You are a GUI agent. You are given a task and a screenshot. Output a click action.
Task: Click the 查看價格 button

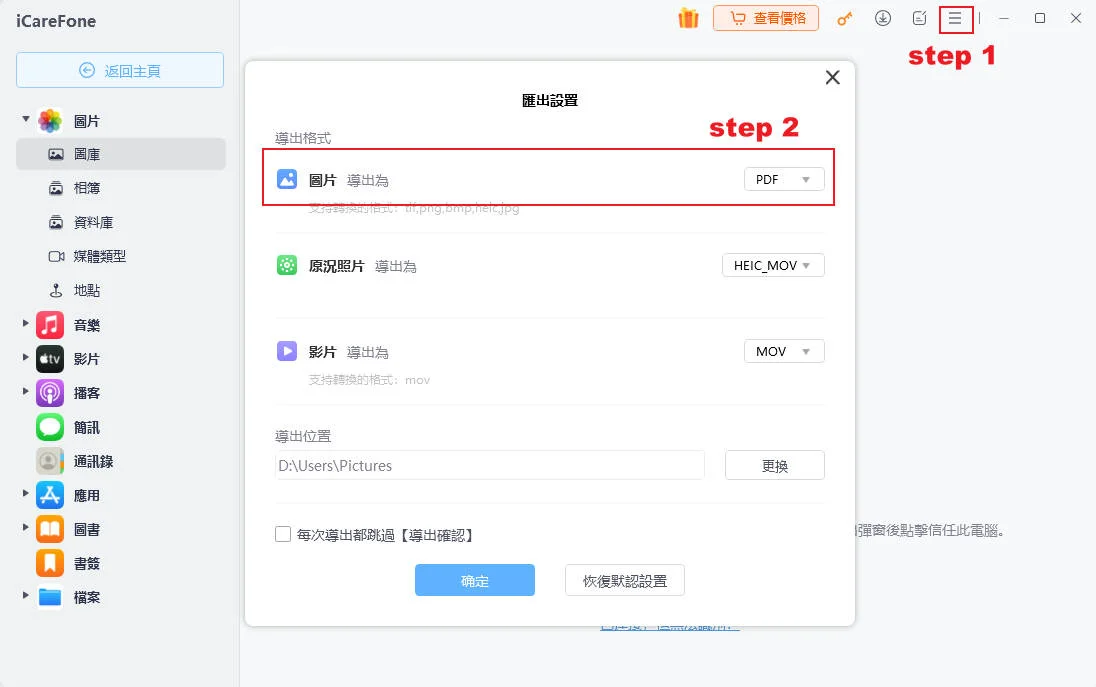pyautogui.click(x=766, y=18)
